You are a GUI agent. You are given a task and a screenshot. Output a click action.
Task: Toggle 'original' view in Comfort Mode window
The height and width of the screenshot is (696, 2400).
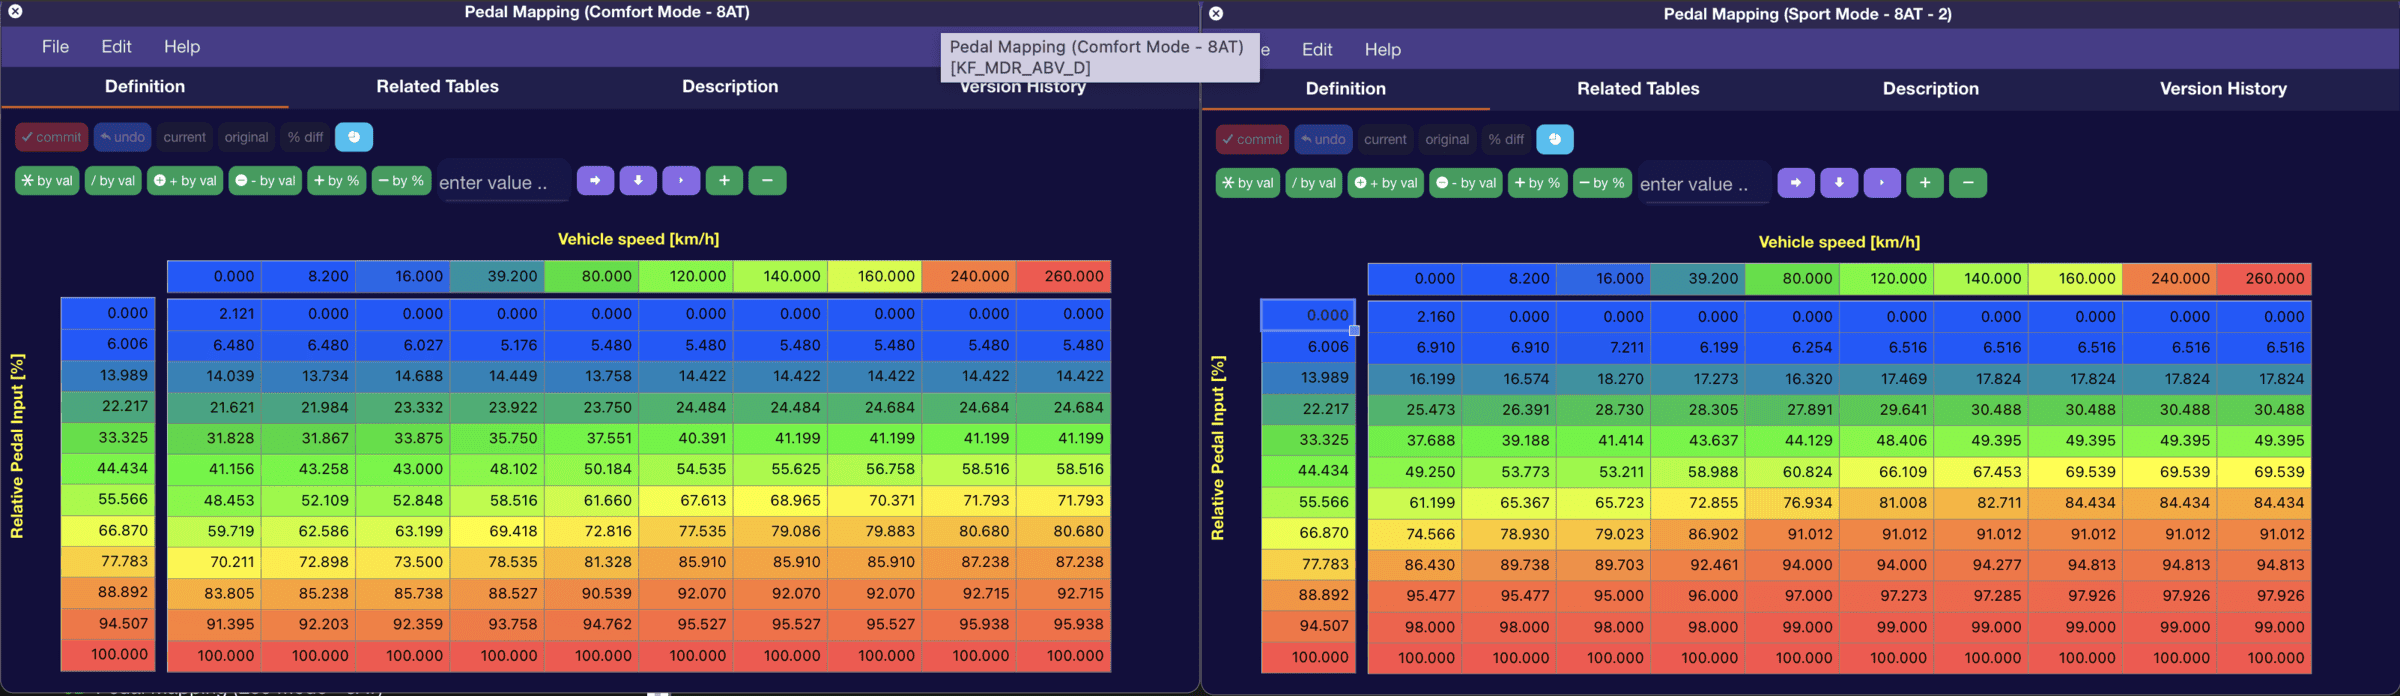click(246, 137)
